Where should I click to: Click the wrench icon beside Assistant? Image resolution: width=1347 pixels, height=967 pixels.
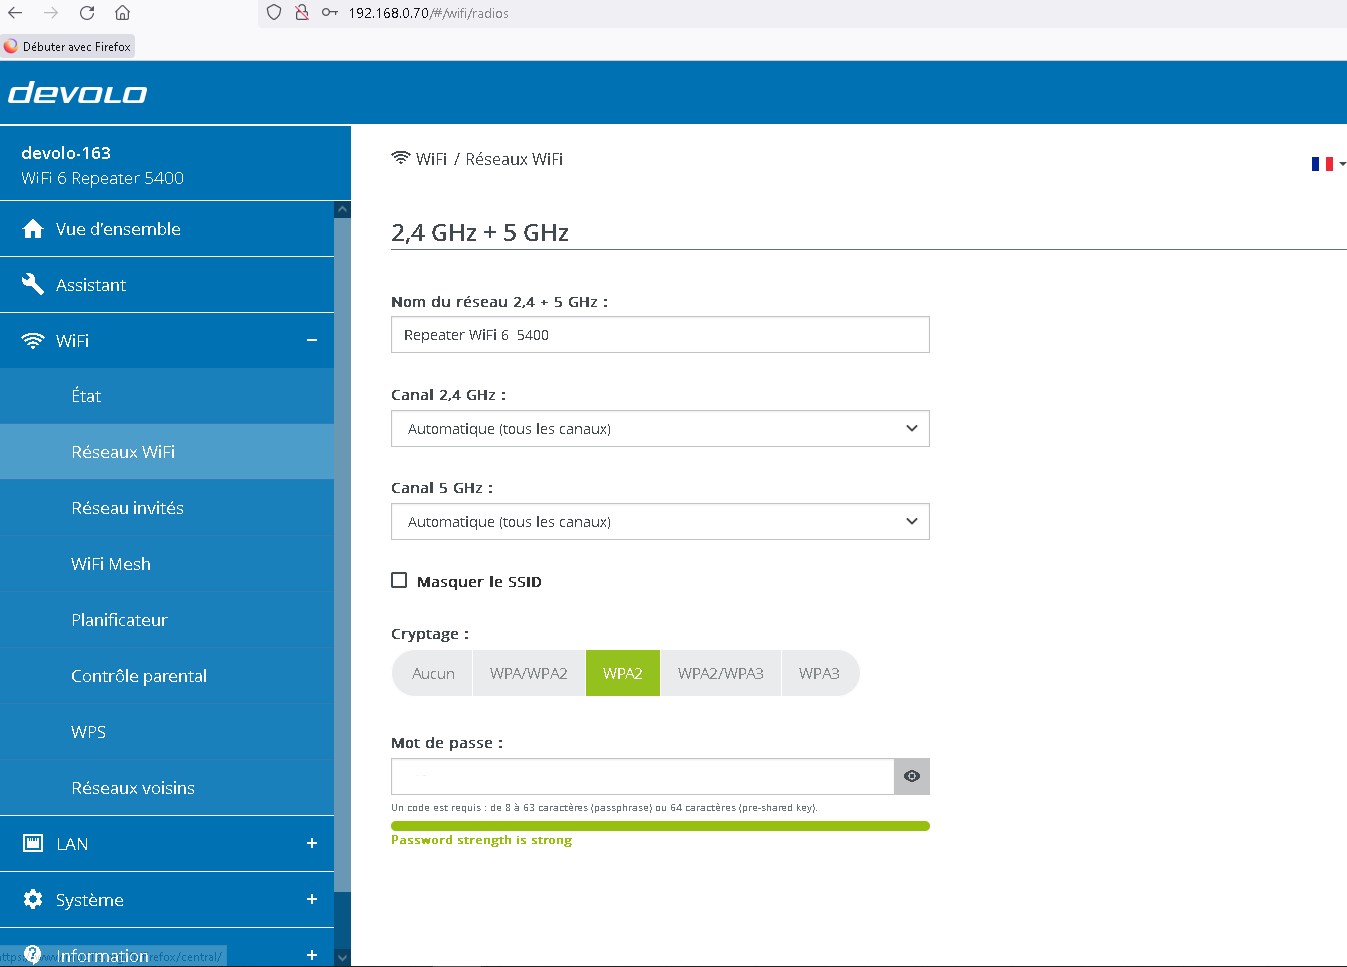(33, 285)
